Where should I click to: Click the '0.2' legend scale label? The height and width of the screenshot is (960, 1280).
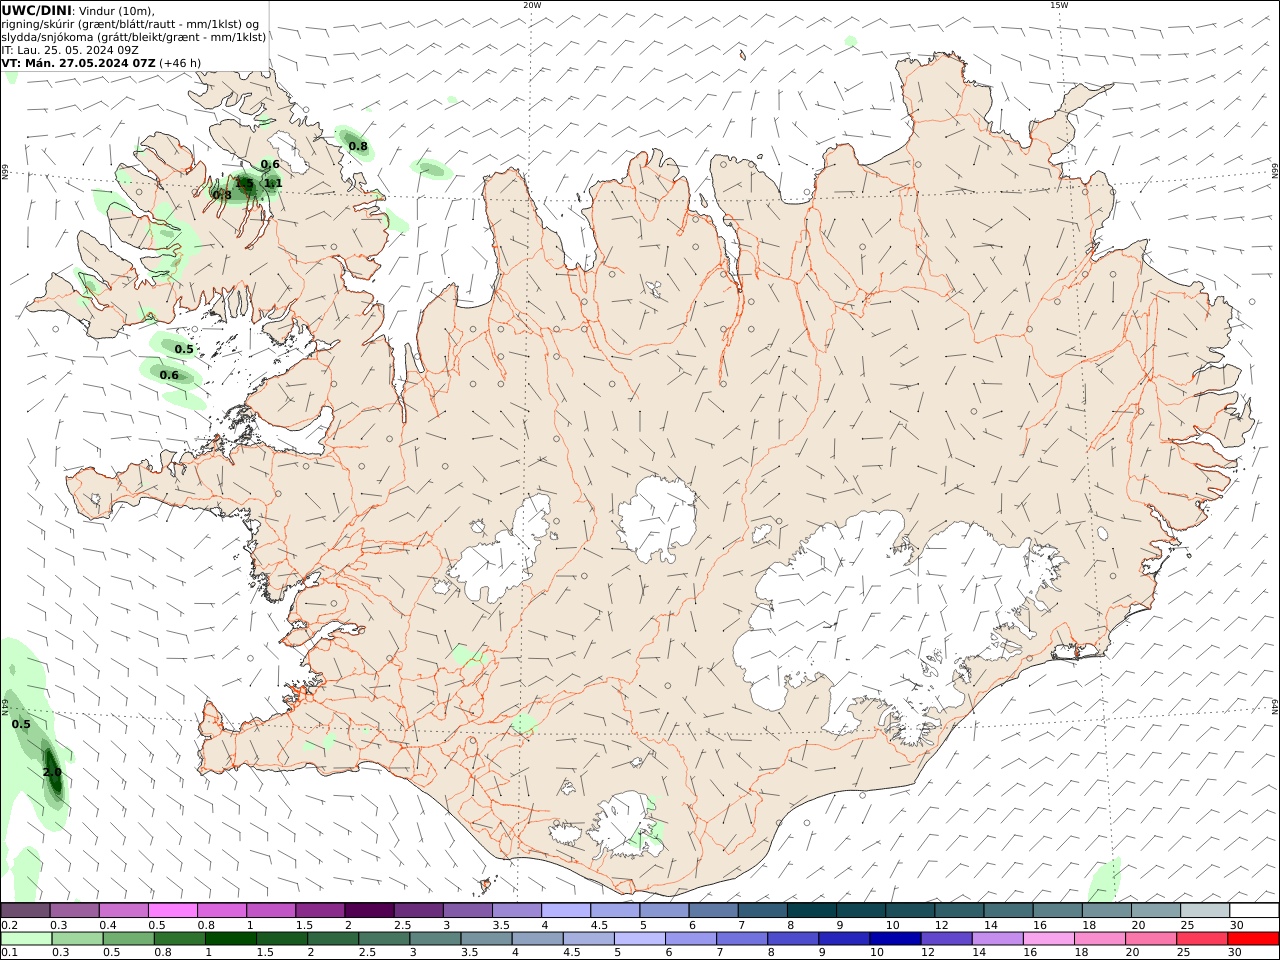pos(10,925)
